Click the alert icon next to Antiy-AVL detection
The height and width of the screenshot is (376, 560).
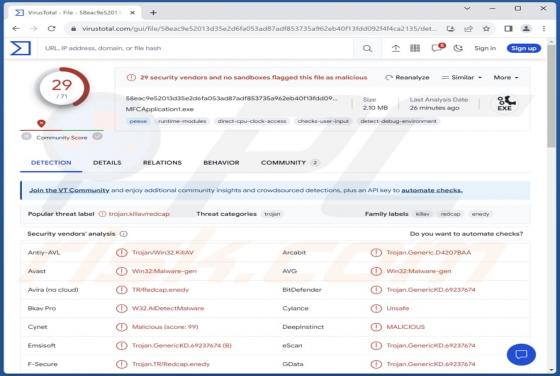tap(121, 252)
